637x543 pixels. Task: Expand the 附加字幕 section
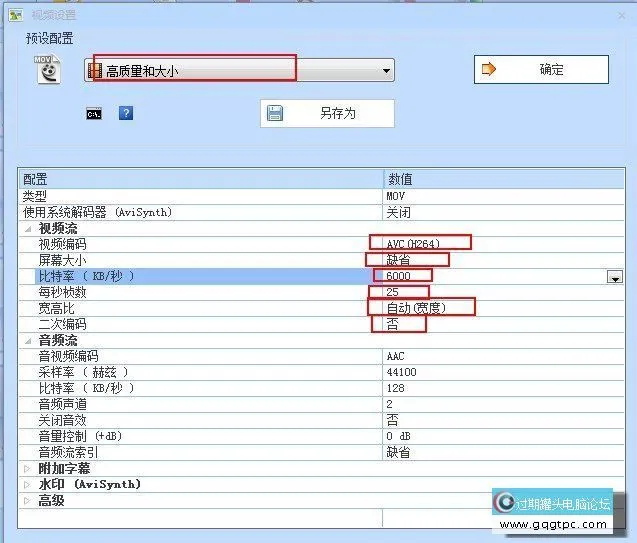pyautogui.click(x=27, y=469)
